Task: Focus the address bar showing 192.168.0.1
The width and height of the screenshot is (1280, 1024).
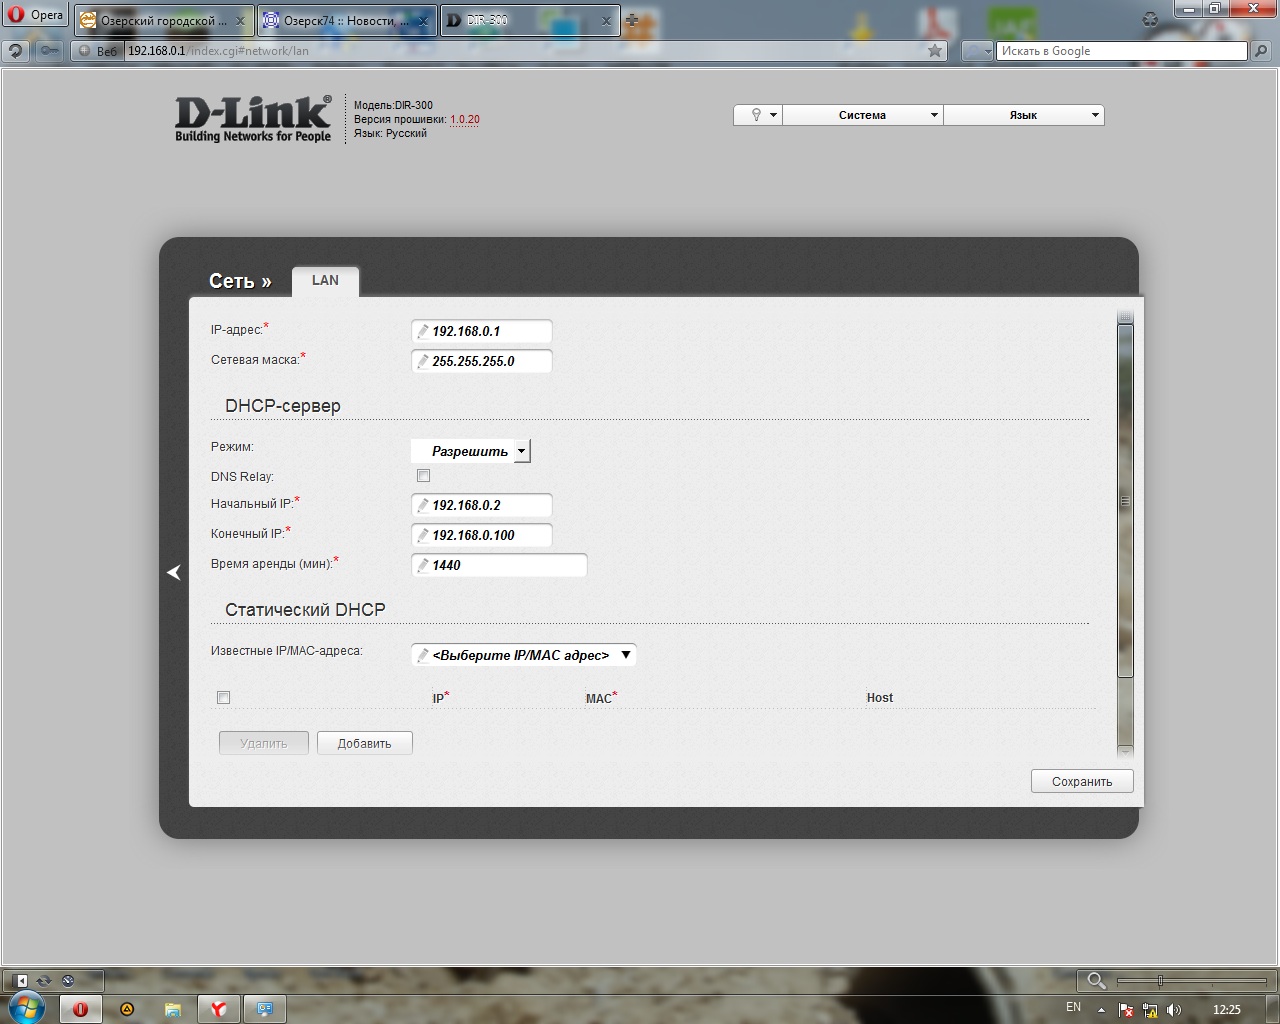Action: (525, 51)
